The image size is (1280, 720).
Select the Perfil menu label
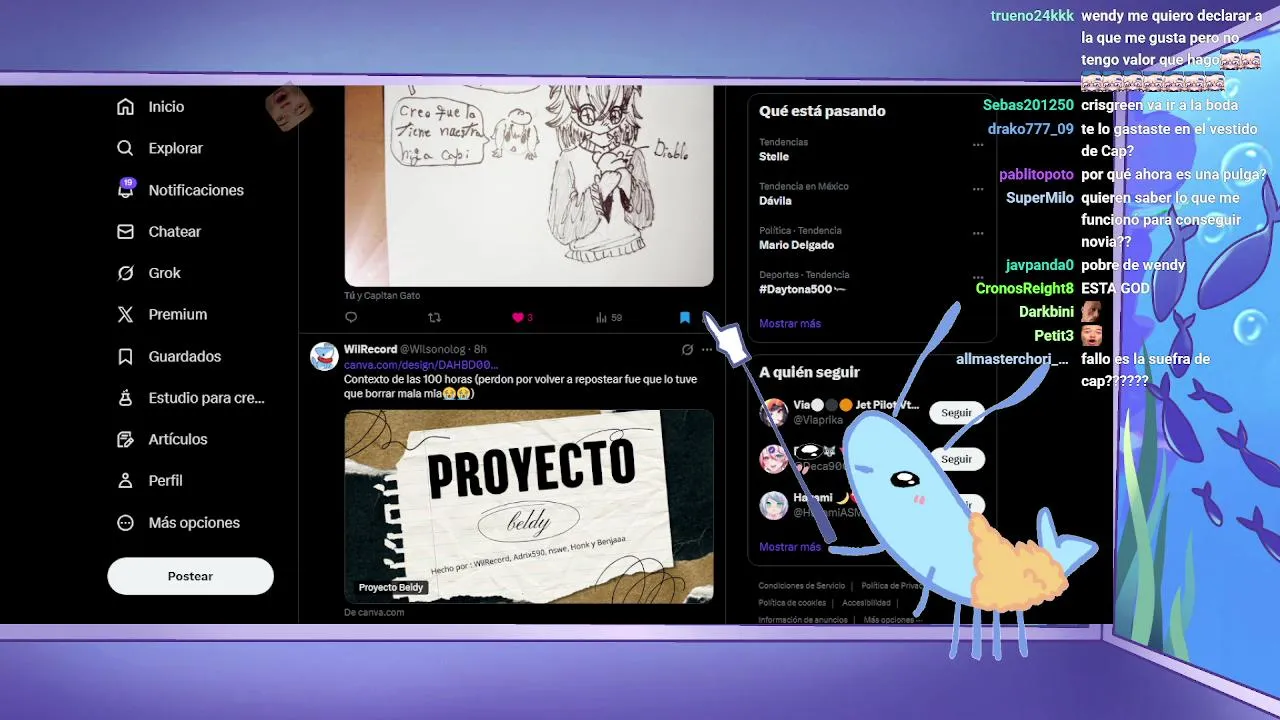coord(166,480)
